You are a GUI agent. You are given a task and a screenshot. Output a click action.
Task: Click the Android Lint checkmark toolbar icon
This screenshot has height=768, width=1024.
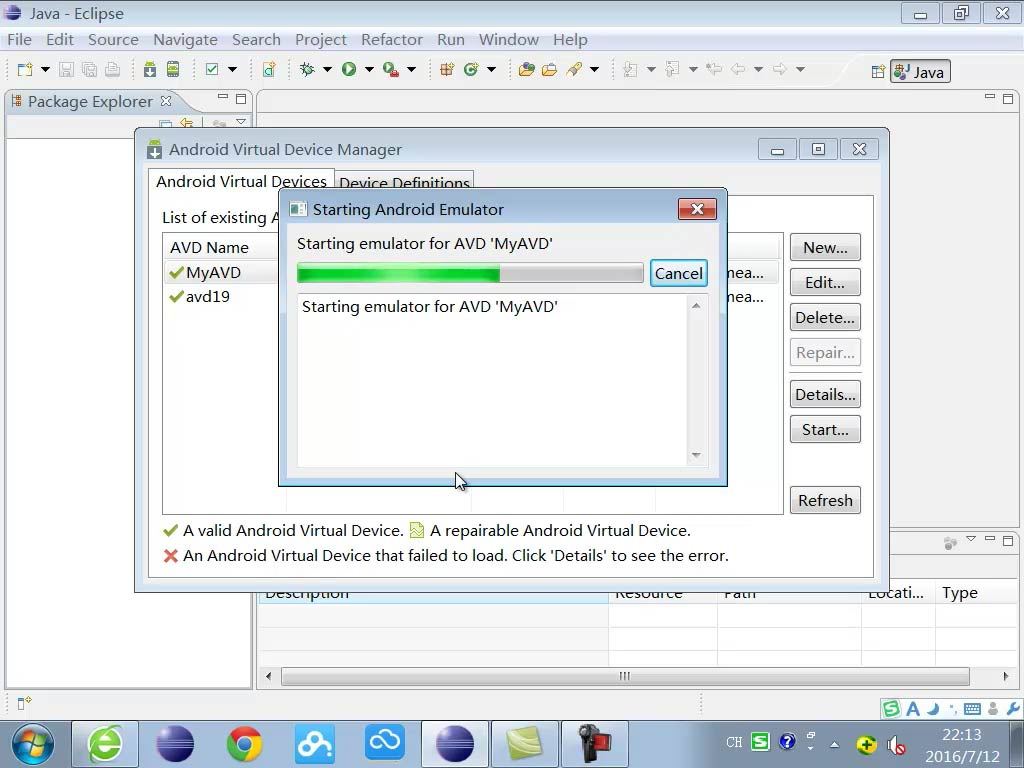click(212, 69)
